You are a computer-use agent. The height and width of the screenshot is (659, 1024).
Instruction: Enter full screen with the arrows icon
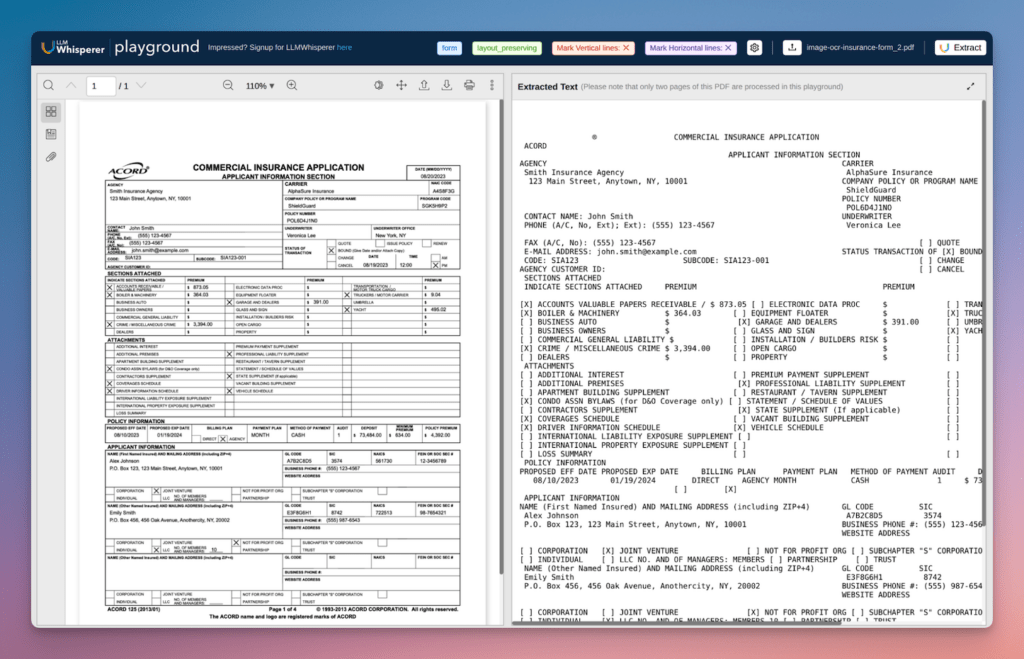(401, 86)
